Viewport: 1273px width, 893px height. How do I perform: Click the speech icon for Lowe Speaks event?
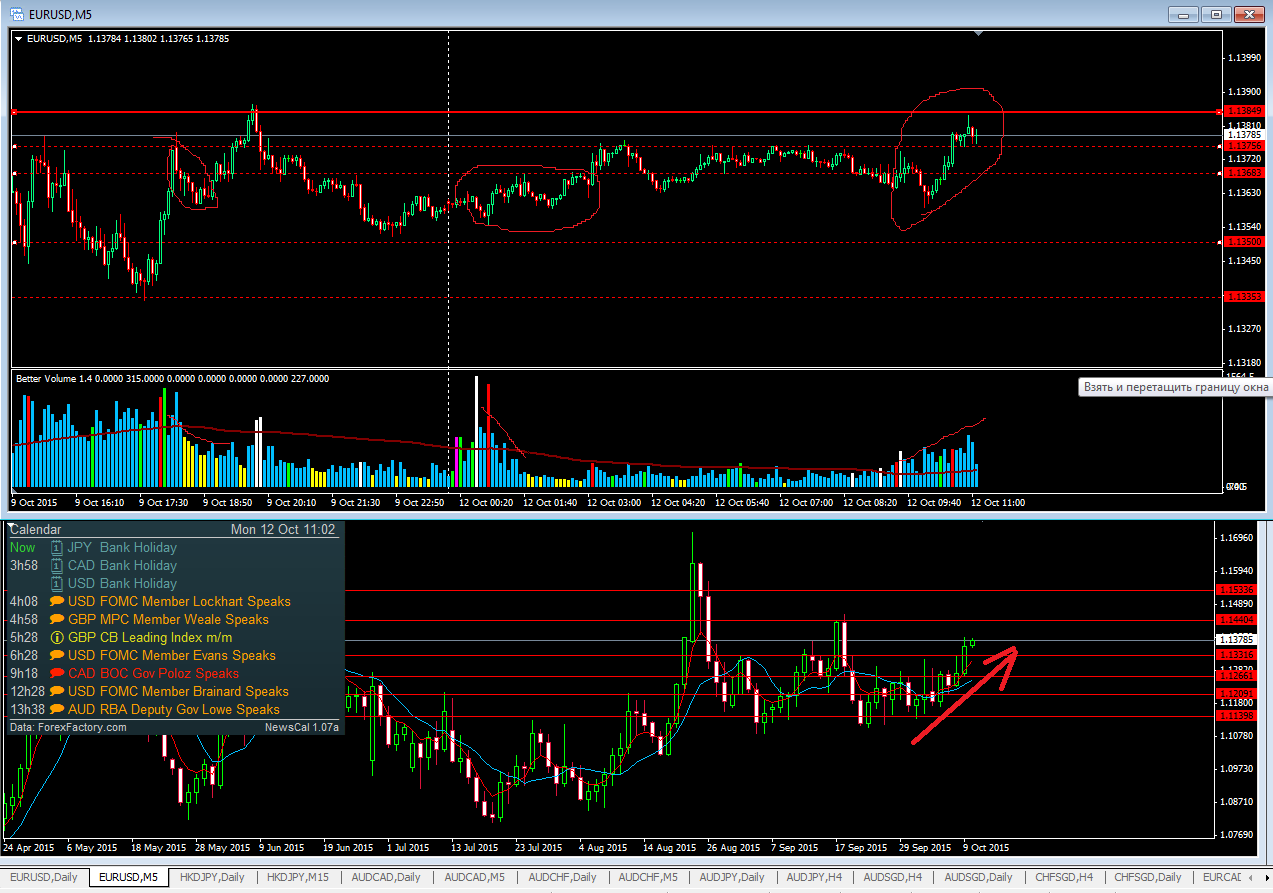[x=57, y=710]
